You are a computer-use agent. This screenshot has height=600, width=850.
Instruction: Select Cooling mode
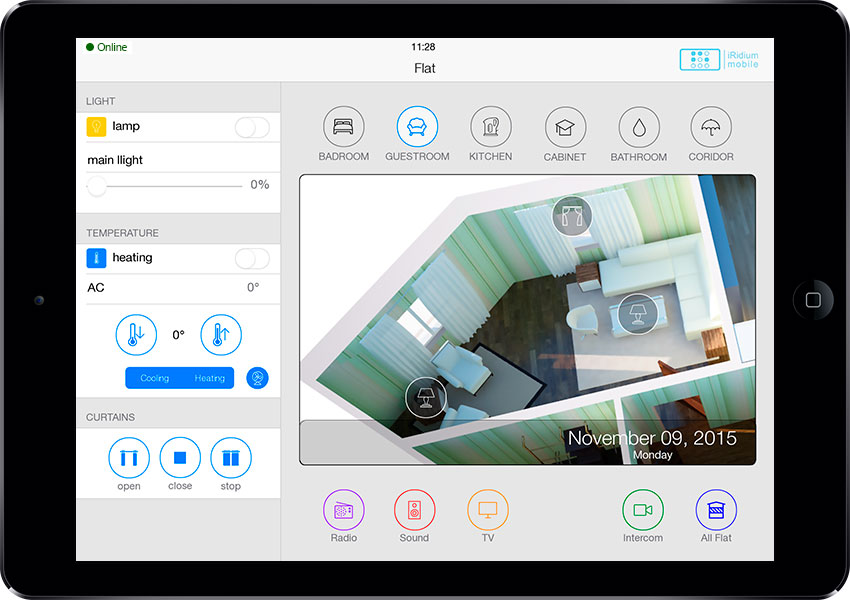(154, 378)
